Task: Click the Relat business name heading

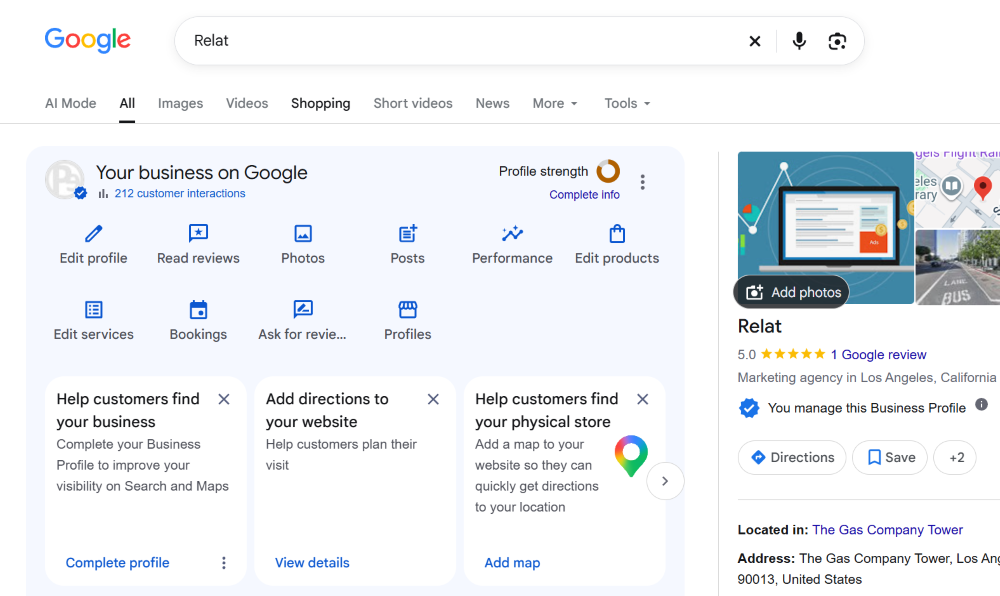Action: [760, 326]
